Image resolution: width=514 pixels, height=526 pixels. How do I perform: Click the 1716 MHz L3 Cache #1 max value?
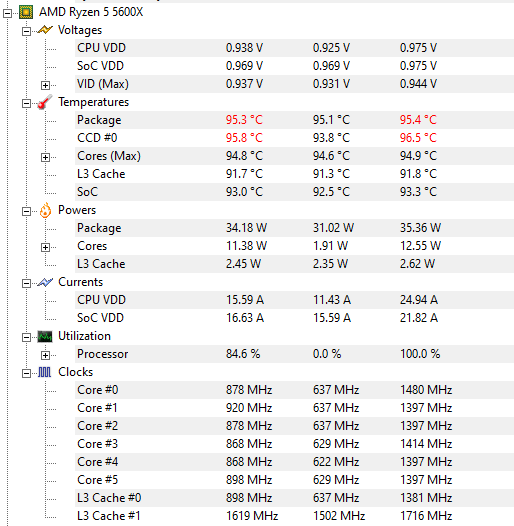coord(426,516)
